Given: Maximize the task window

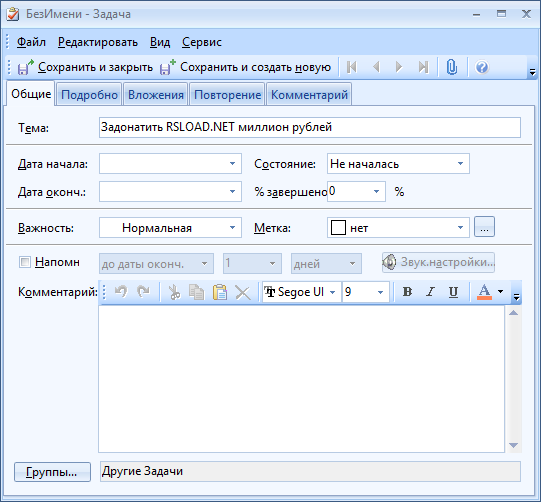Looking at the screenshot, I should 501,14.
